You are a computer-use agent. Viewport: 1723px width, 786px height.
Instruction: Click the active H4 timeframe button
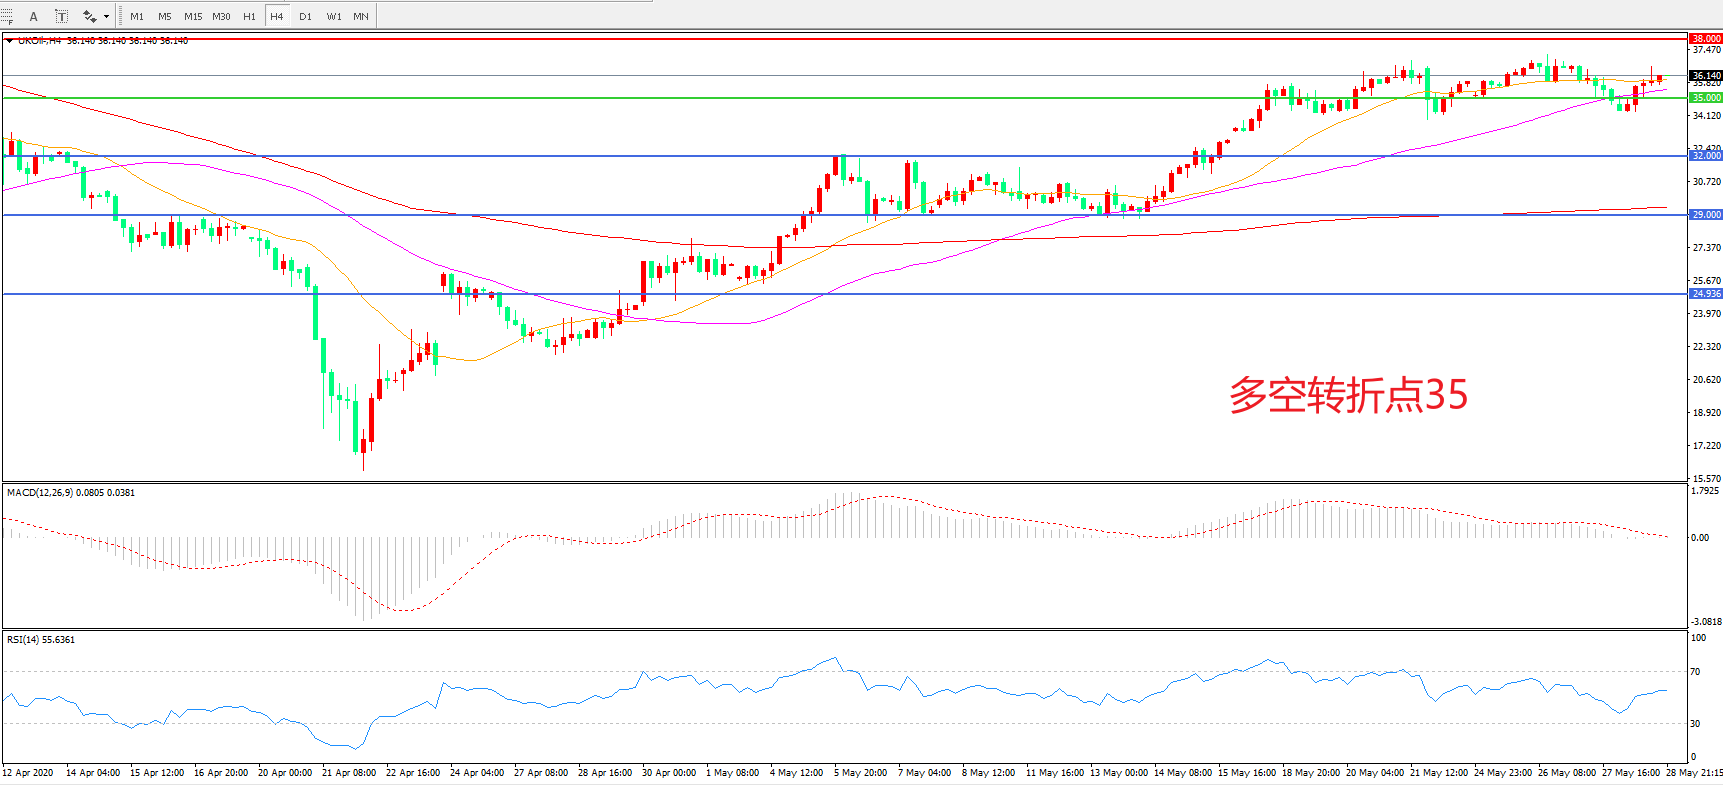coord(277,16)
